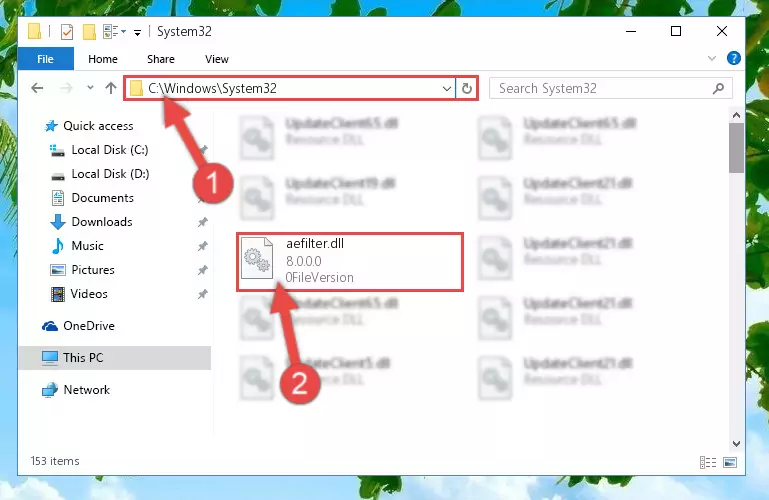Click the Forward navigation arrow
The image size is (769, 500).
point(66,88)
